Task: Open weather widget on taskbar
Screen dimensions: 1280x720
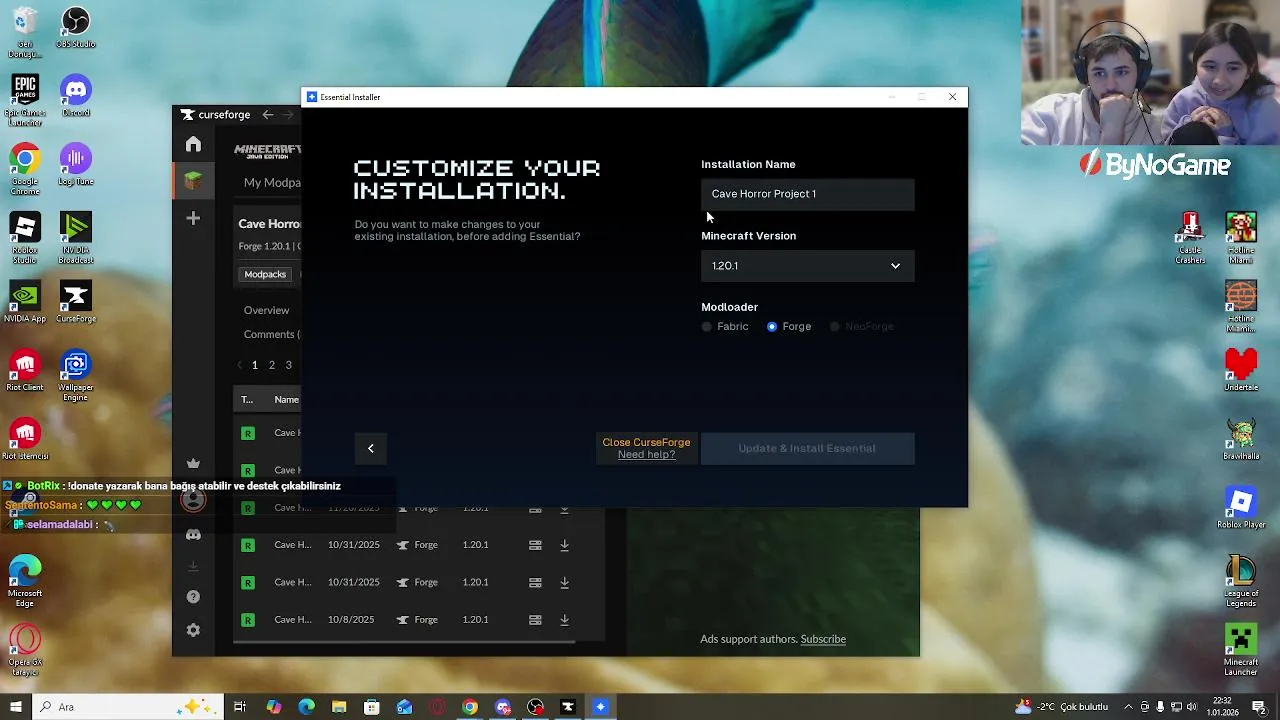Action: (x=1060, y=707)
